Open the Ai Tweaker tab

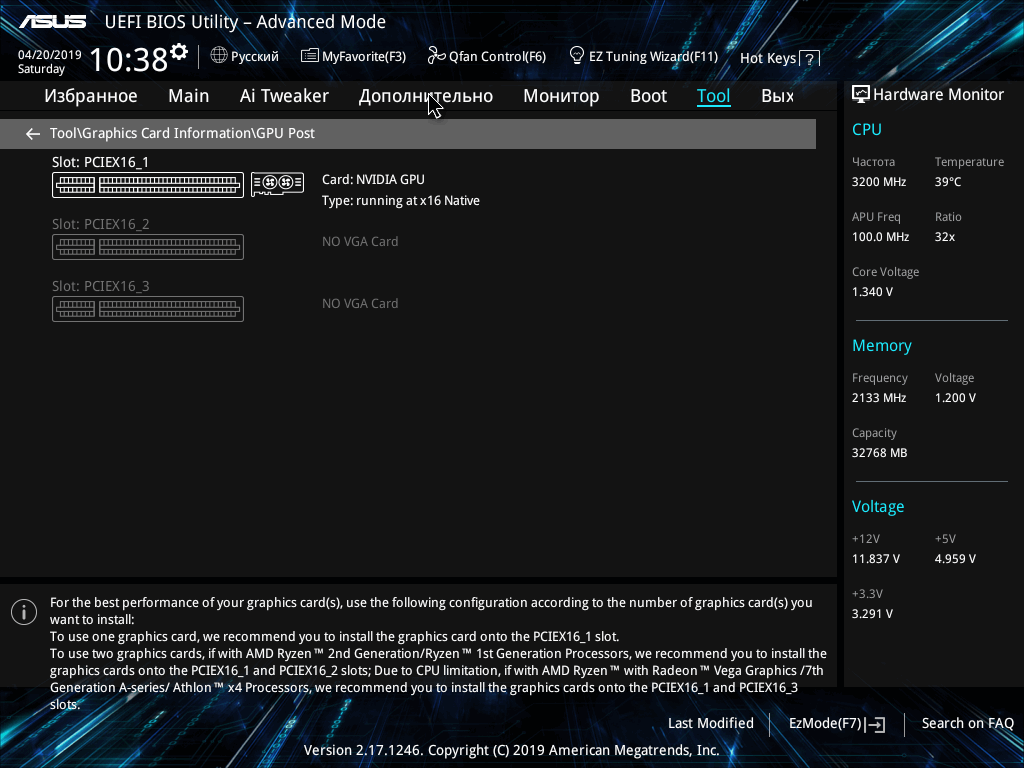coord(284,96)
